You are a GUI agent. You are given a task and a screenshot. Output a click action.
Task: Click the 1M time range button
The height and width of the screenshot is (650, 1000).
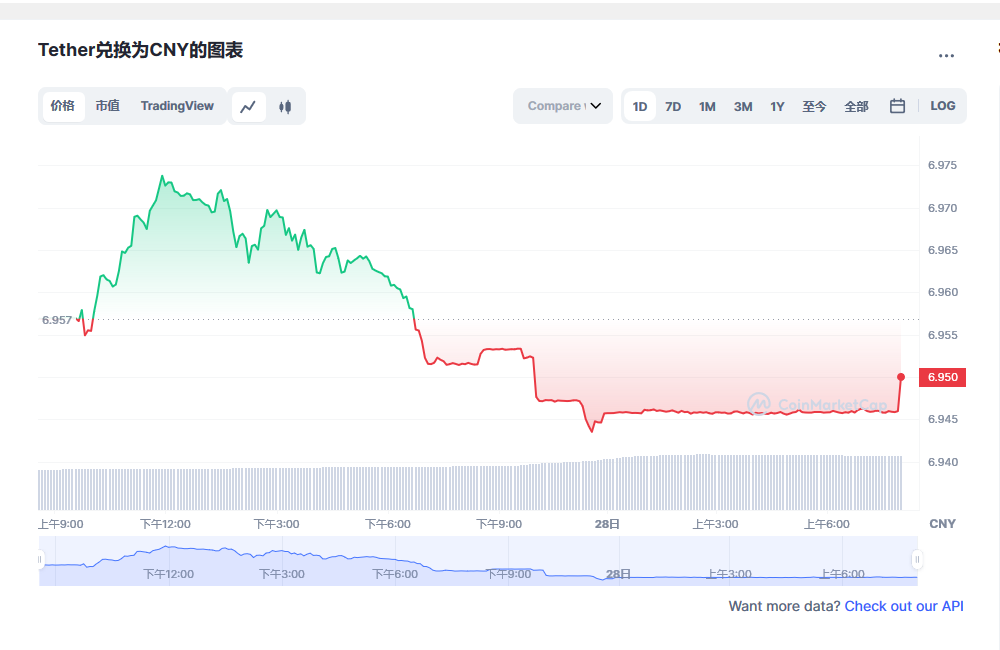707,105
